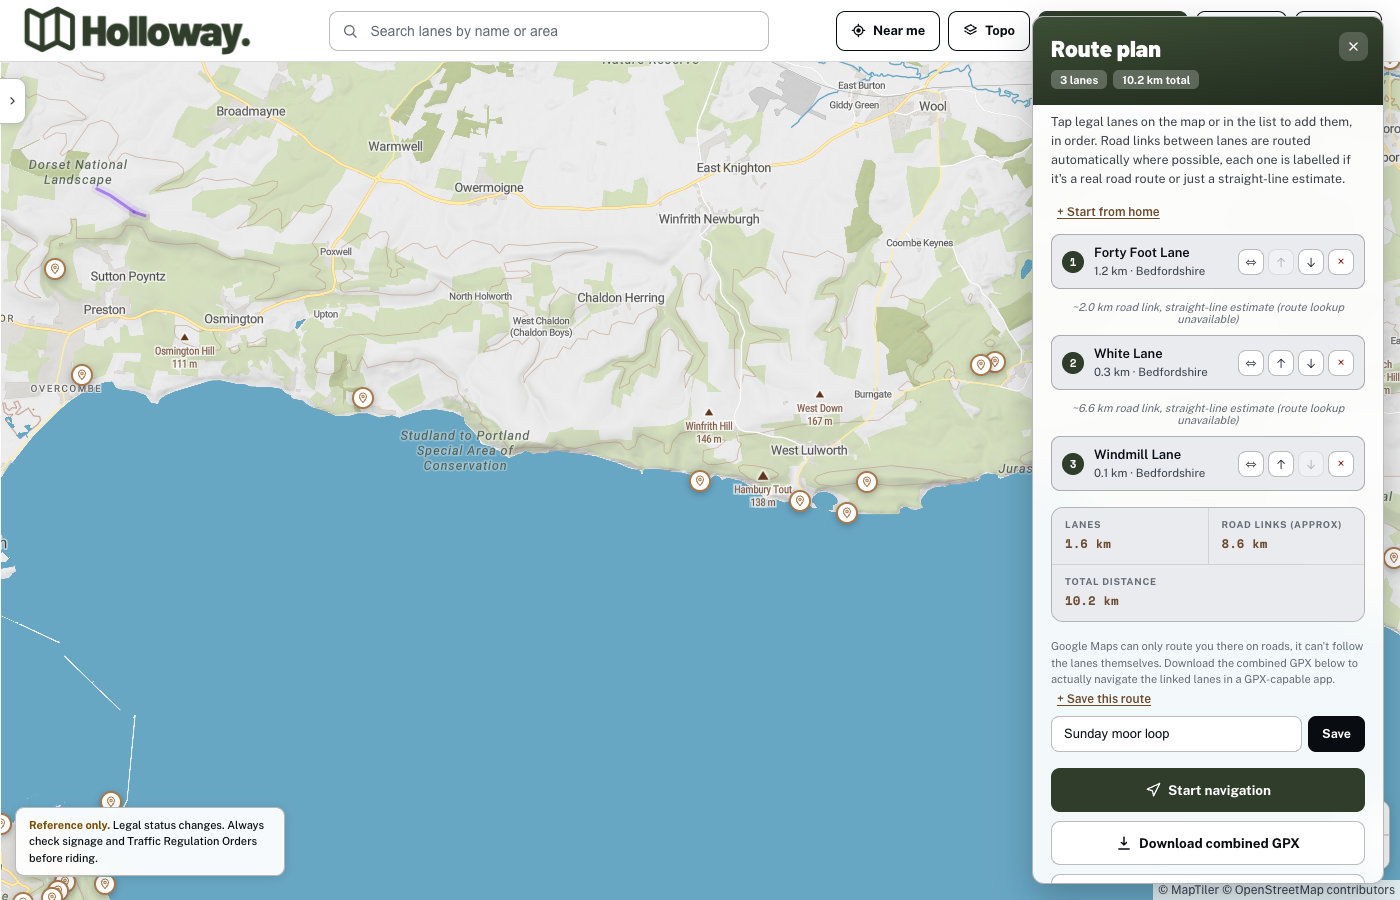Click the '10.2 km total' badge

[x=1156, y=80]
